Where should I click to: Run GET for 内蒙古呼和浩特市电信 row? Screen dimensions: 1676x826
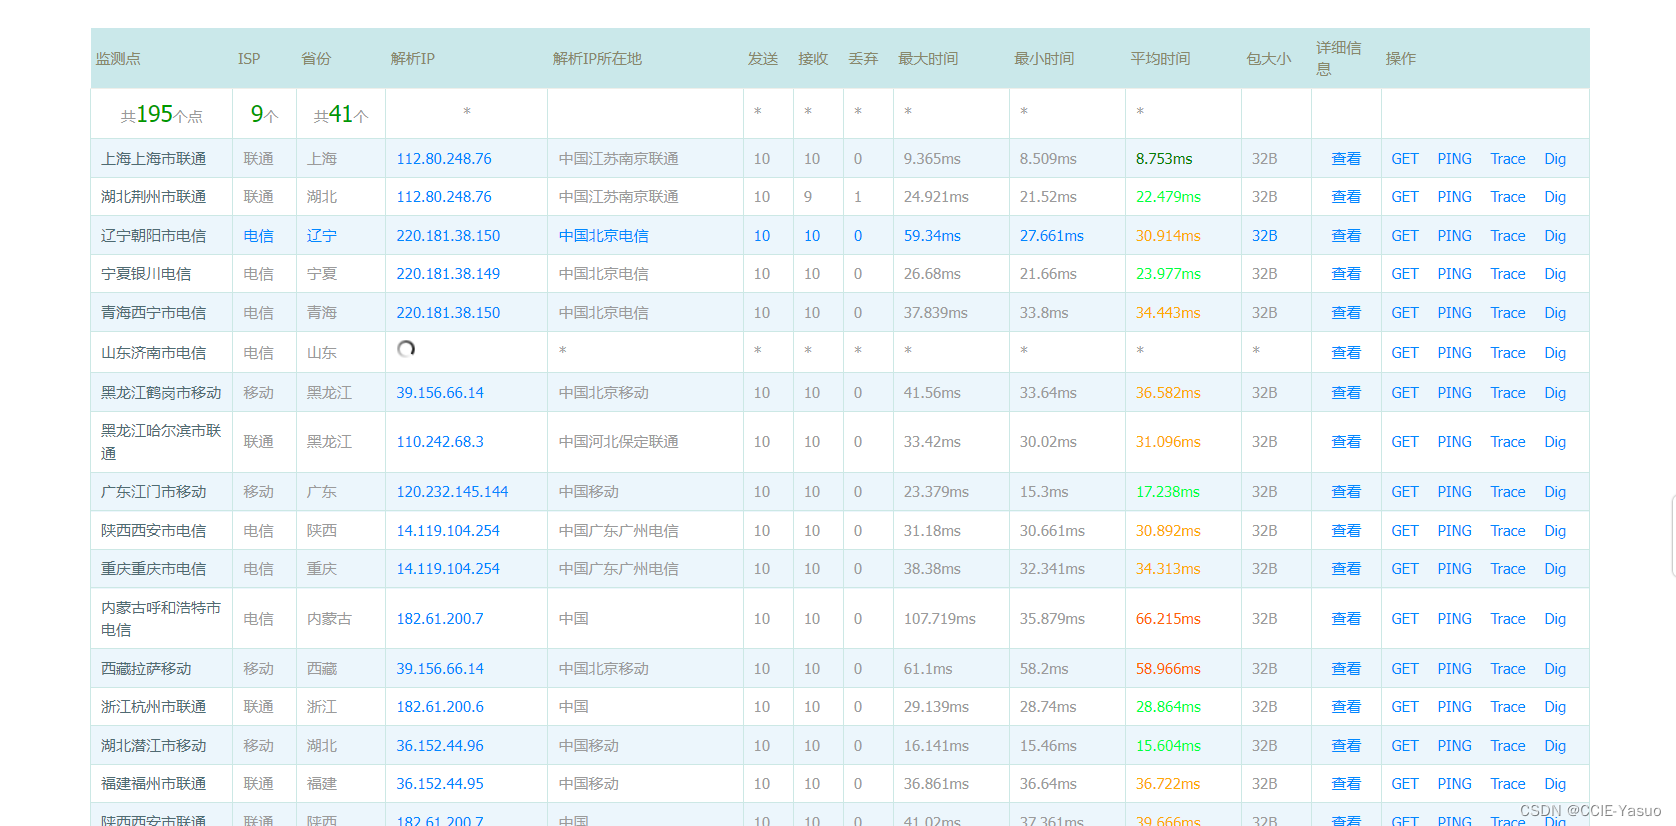point(1405,619)
